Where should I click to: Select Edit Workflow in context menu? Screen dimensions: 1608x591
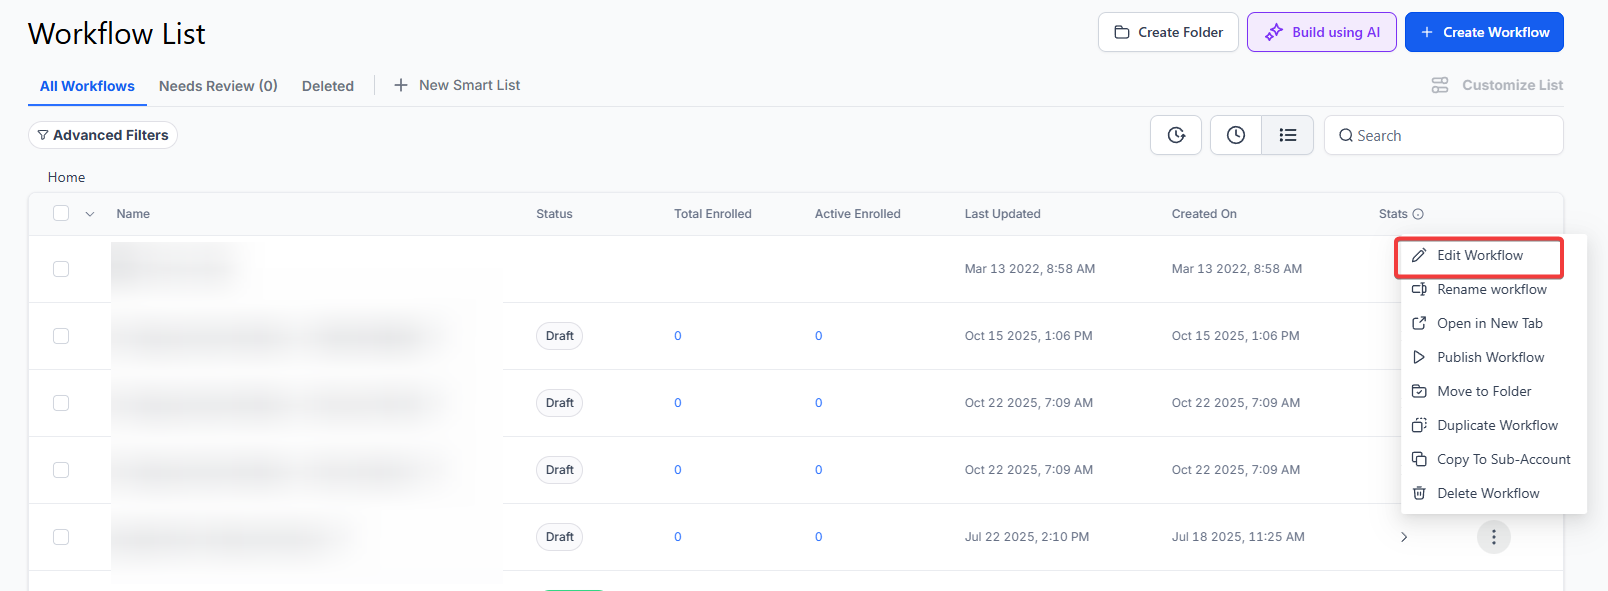pos(1479,256)
